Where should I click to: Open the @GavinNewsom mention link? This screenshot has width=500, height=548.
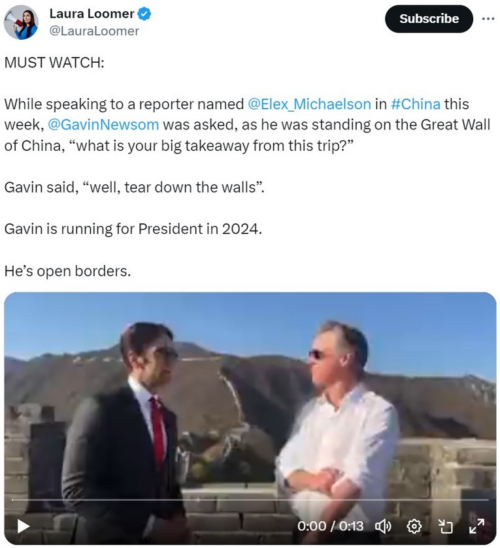point(103,125)
